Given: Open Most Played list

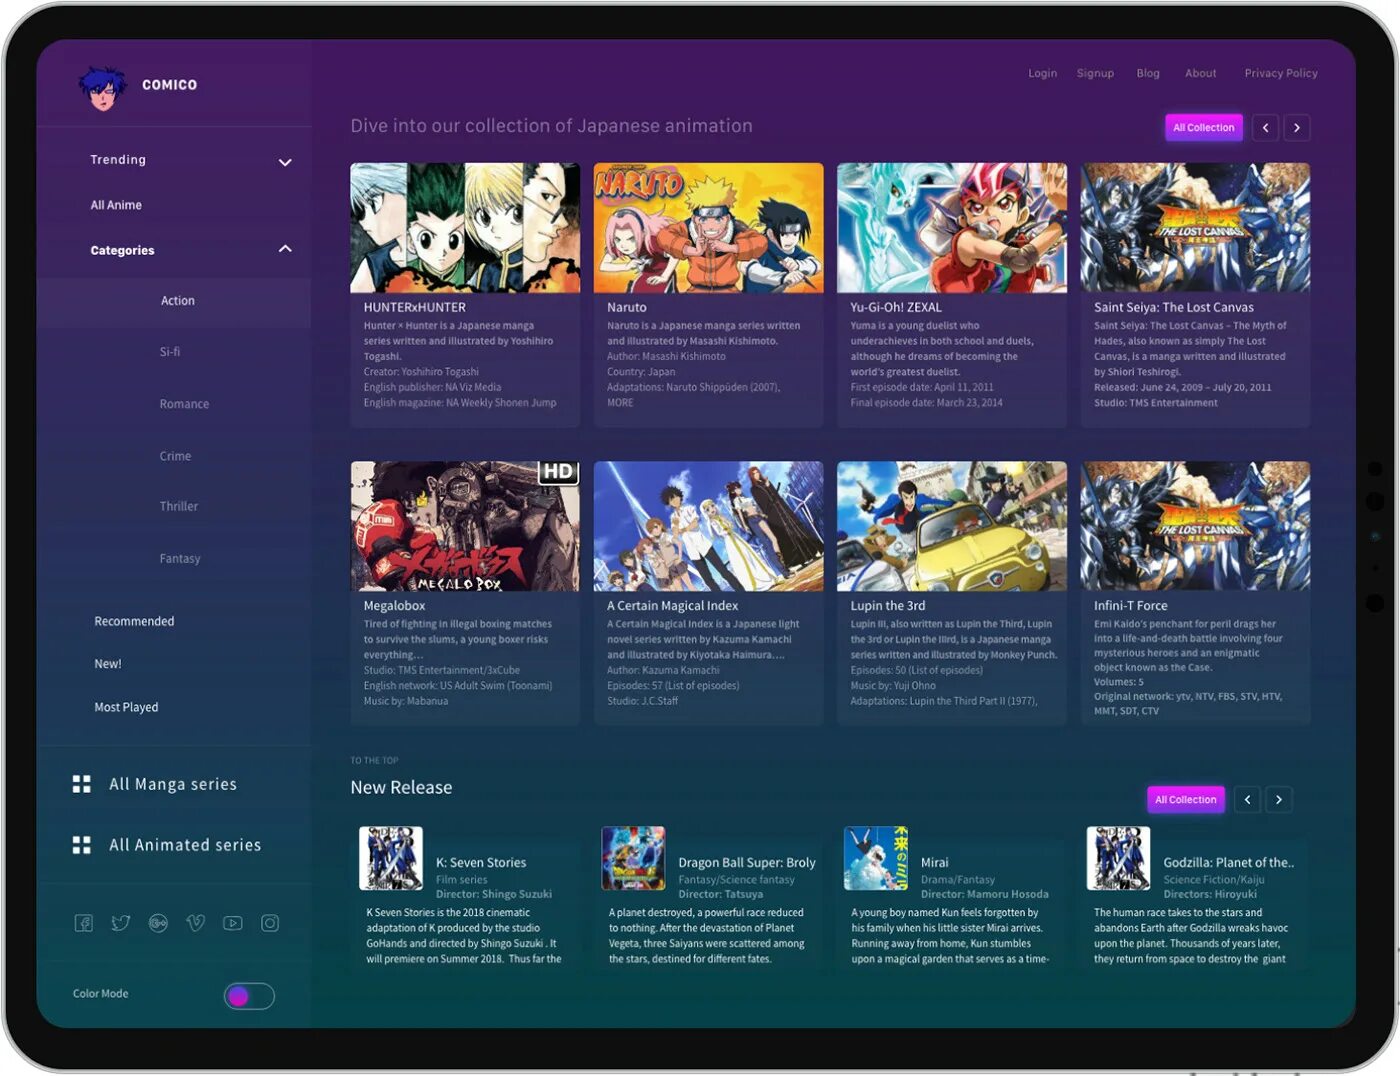Looking at the screenshot, I should (126, 707).
